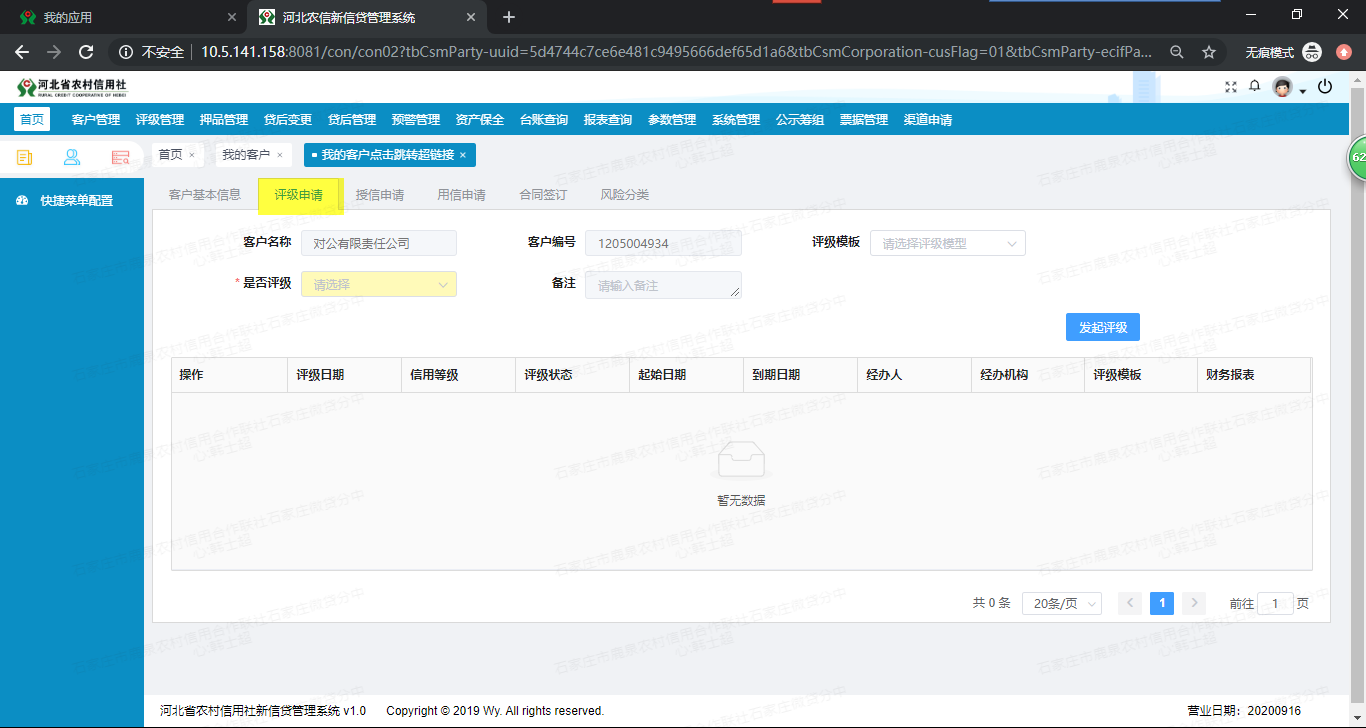The image size is (1366, 728).
Task: Switch to the 授信申请 tab
Action: pyautogui.click(x=380, y=194)
